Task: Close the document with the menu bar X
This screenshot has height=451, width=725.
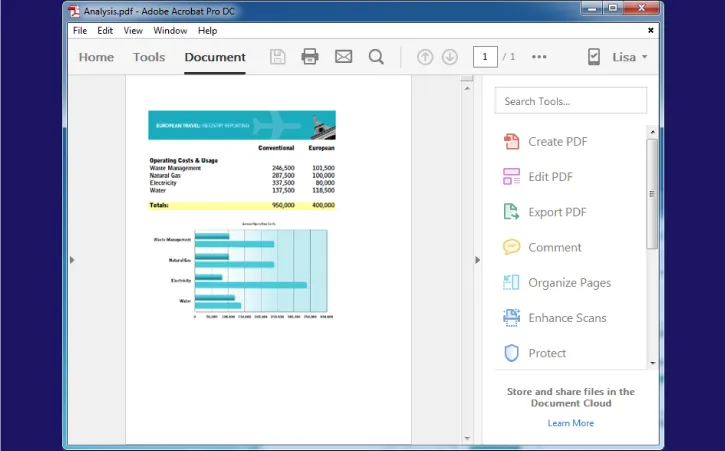Action: [x=651, y=31]
